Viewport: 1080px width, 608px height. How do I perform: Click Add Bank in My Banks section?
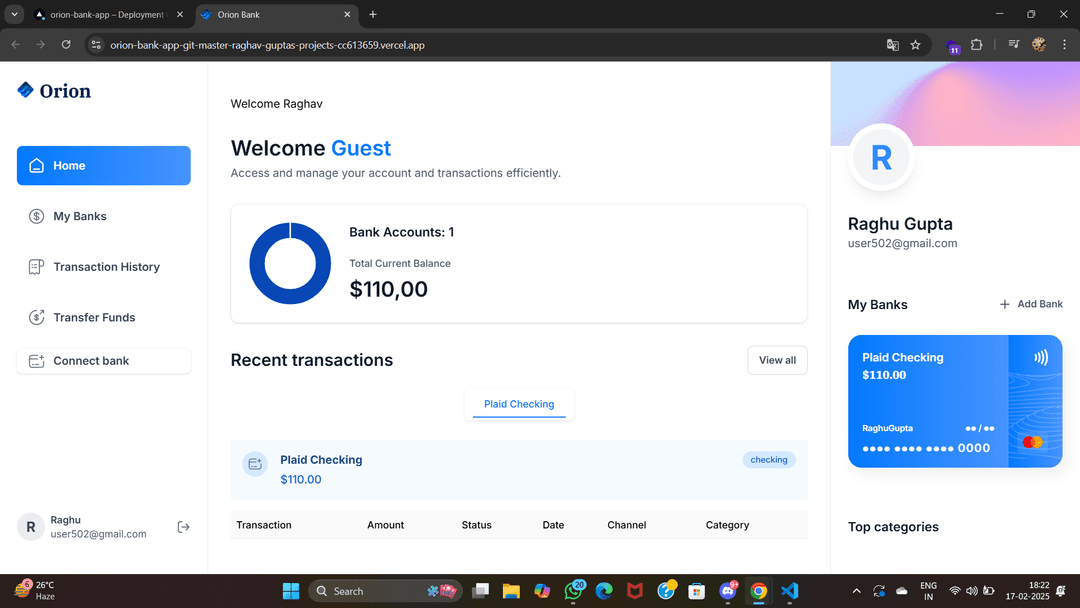[x=1030, y=304]
